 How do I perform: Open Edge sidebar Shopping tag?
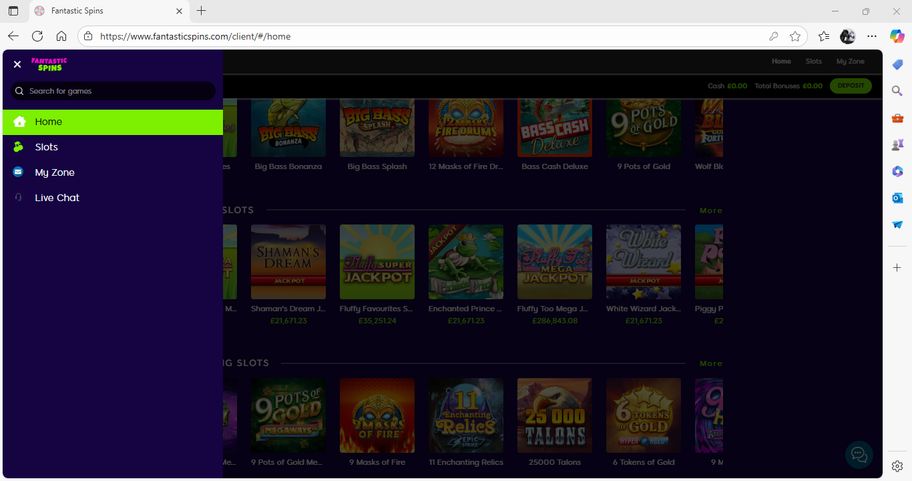(x=897, y=64)
